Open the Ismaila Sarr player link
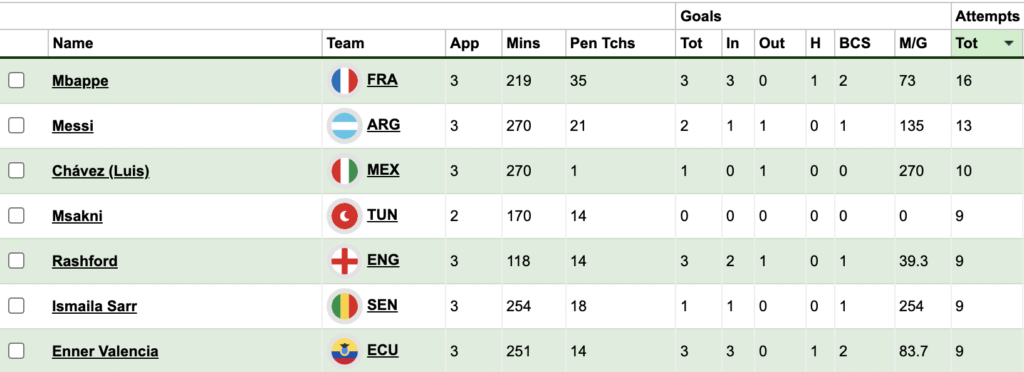Viewport: 1024px width, 372px height. pyautogui.click(x=95, y=306)
